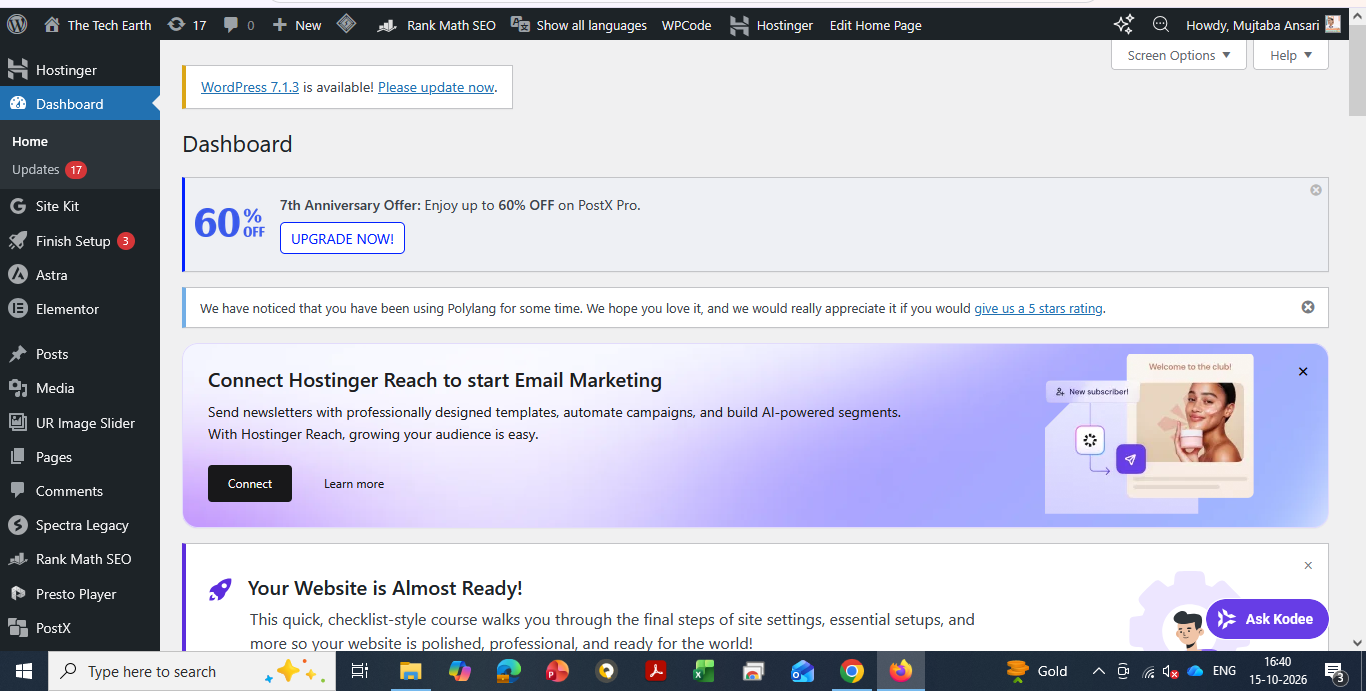
Task: Close the Hostinger Reach banner
Action: 1303,372
